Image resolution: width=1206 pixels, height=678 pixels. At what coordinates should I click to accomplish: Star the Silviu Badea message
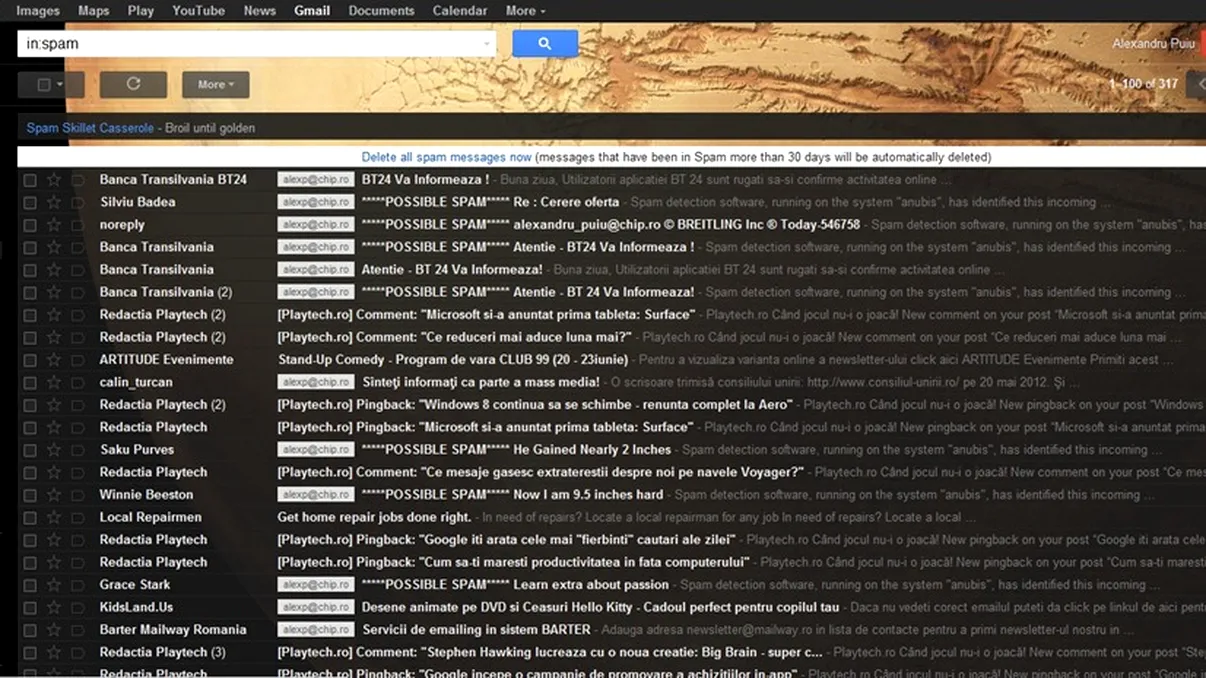54,202
